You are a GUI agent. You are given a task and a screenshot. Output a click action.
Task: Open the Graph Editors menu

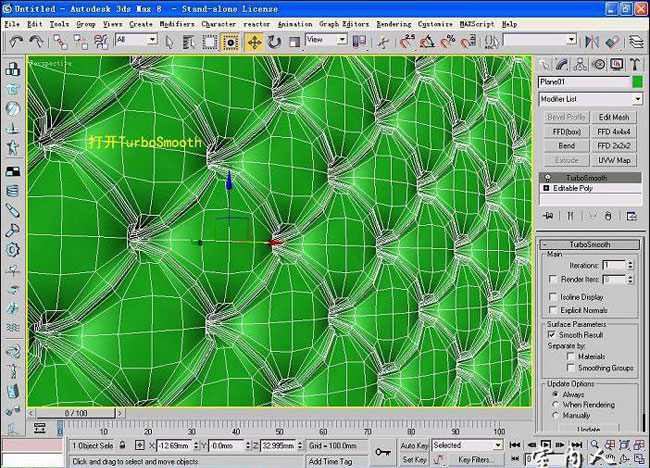tap(344, 24)
